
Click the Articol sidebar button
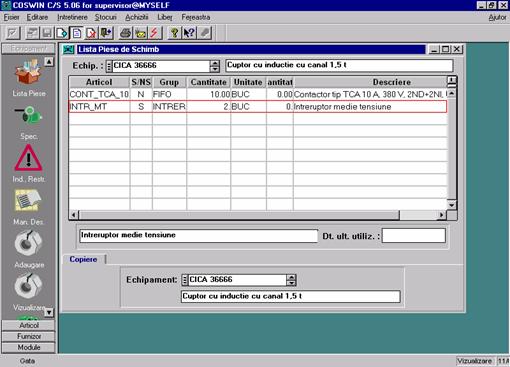(x=28, y=325)
